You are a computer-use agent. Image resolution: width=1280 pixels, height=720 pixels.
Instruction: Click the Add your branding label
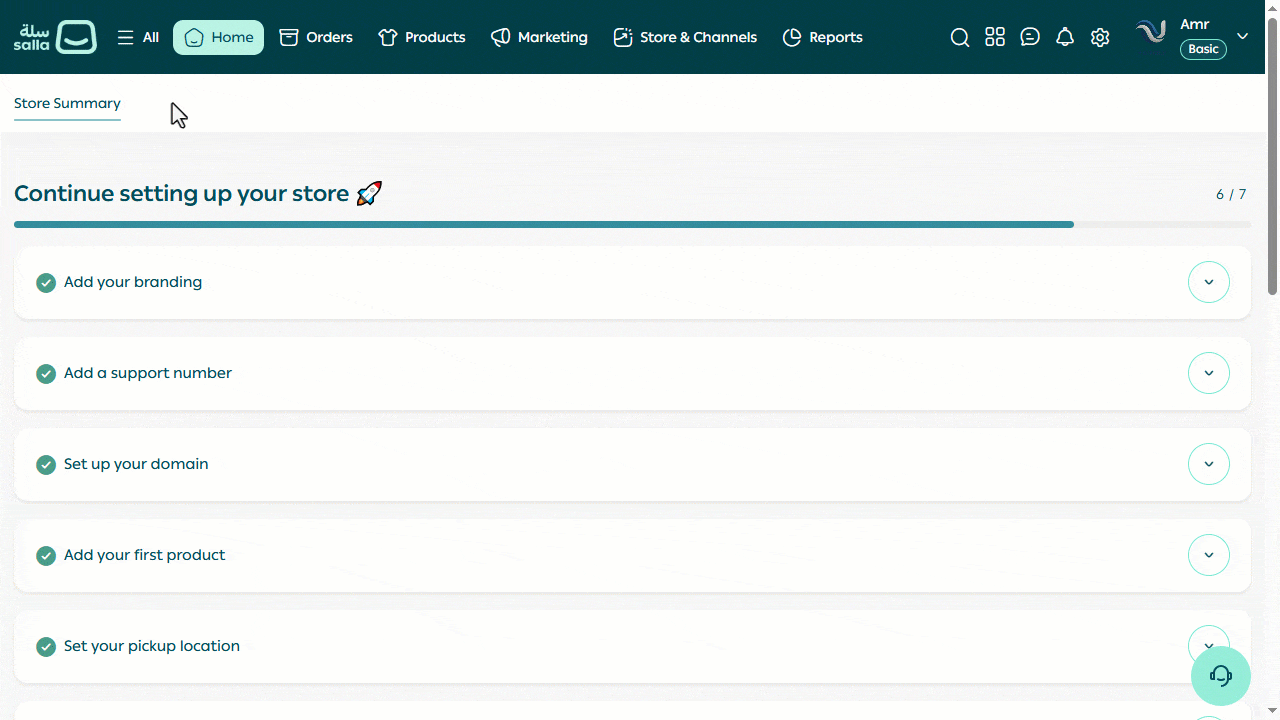coord(133,282)
